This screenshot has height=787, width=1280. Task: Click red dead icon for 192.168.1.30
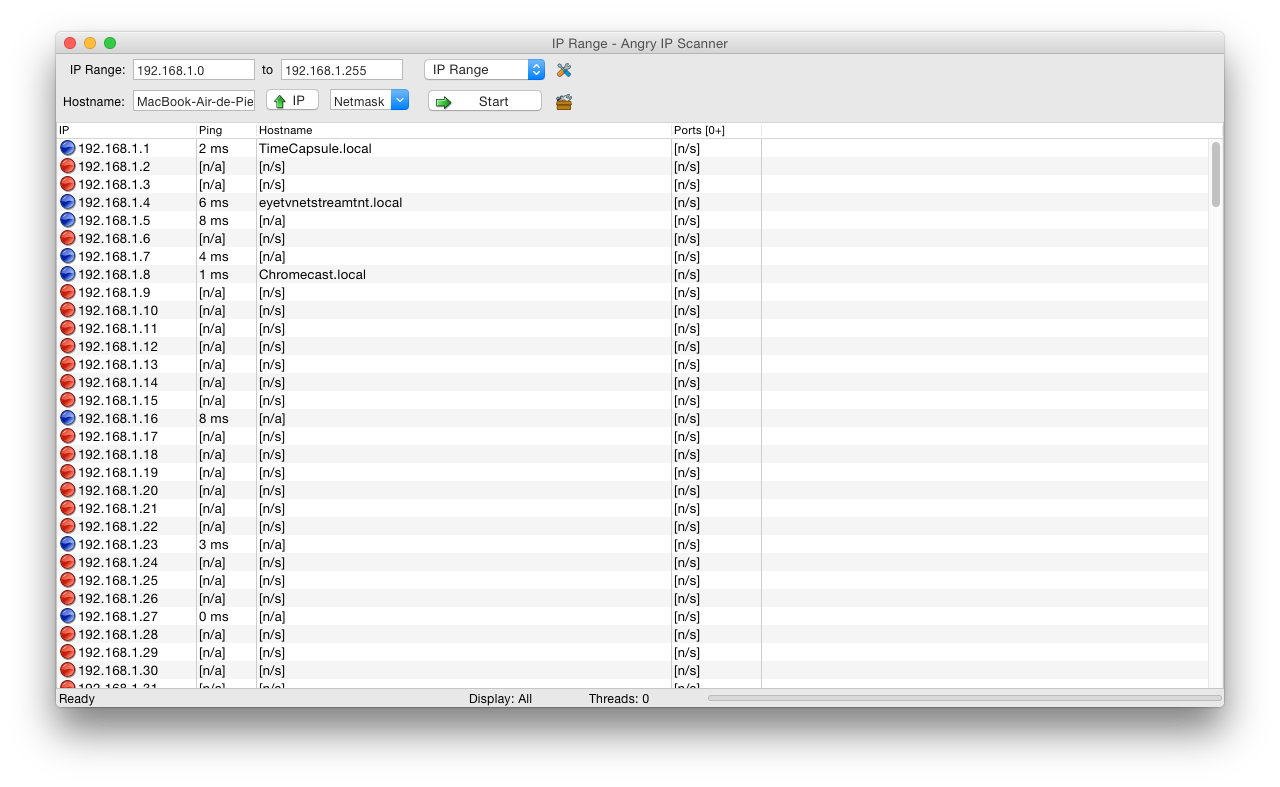click(x=68, y=670)
